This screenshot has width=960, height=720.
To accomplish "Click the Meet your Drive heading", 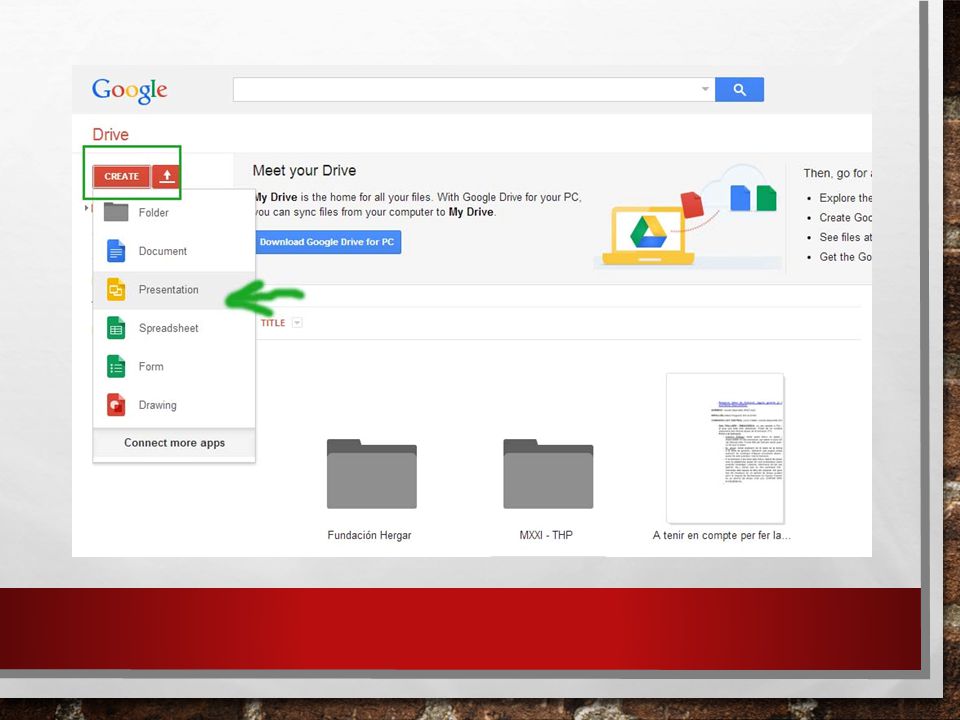I will pyautogui.click(x=304, y=171).
